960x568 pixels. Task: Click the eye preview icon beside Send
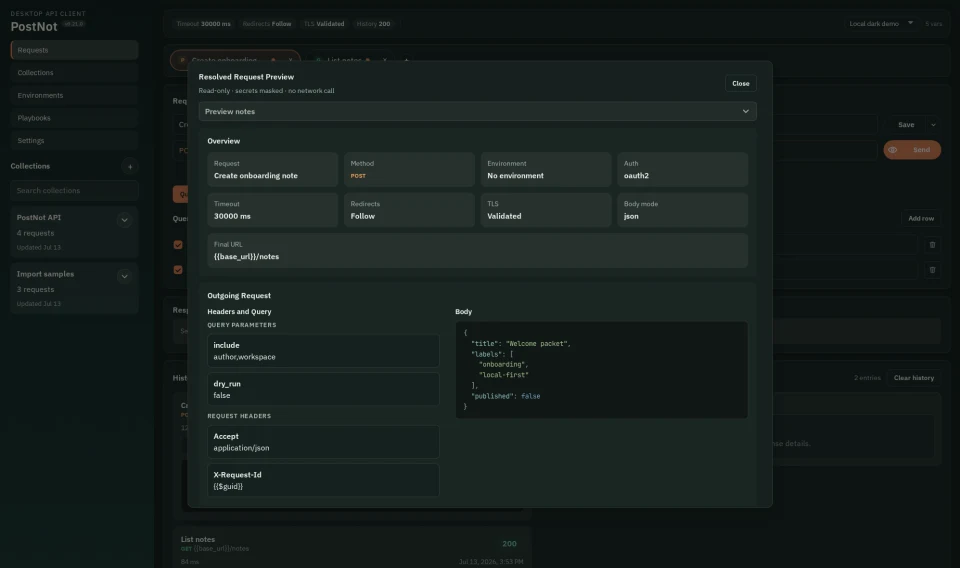tap(893, 150)
